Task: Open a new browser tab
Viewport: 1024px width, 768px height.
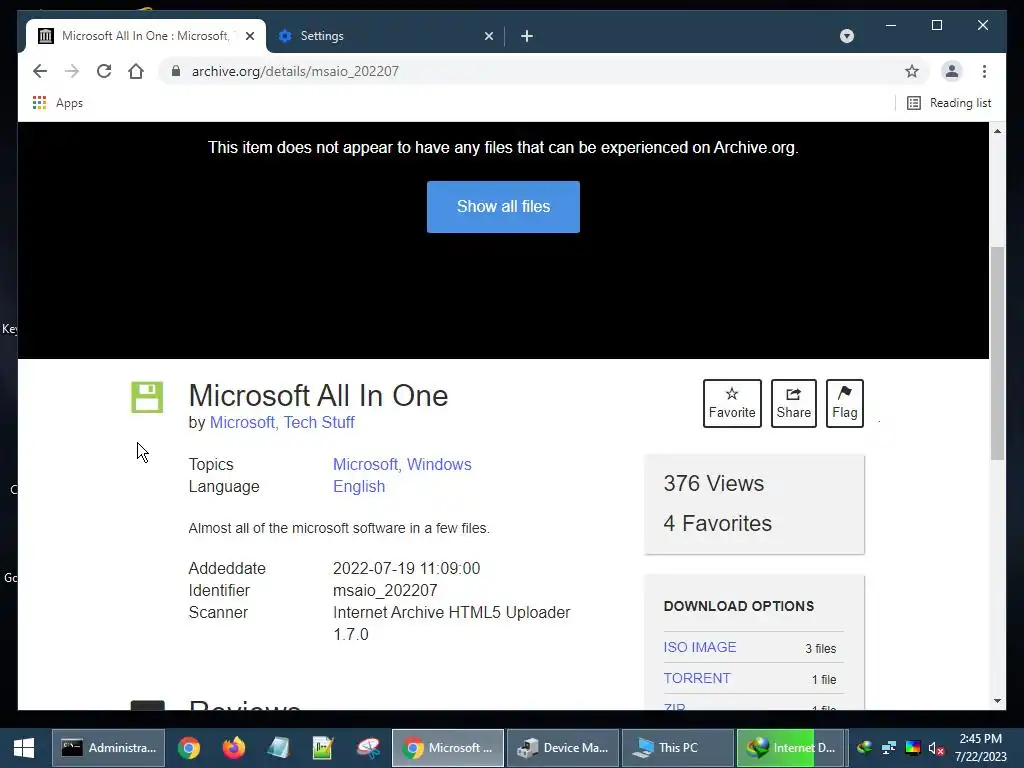Action: [x=527, y=36]
